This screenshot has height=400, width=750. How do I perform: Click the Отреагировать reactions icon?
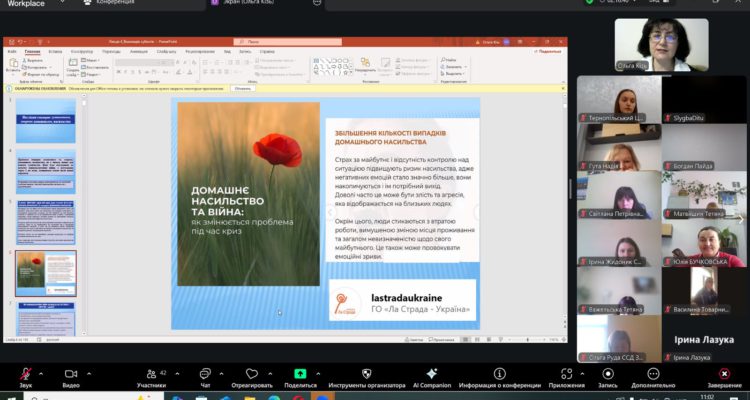pyautogui.click(x=251, y=374)
